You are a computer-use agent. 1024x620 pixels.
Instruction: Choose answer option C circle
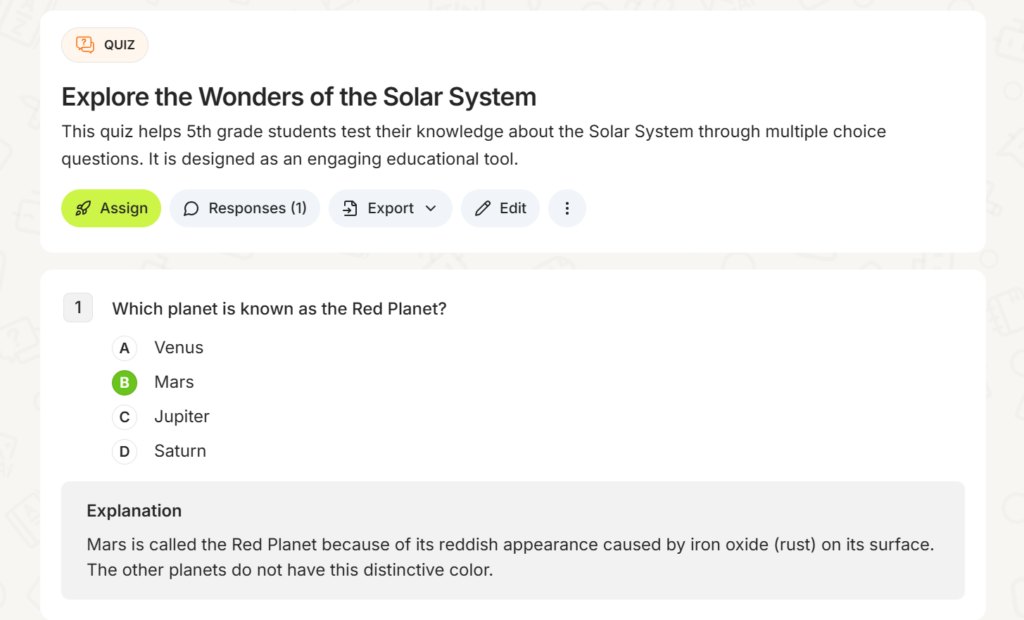pos(124,417)
